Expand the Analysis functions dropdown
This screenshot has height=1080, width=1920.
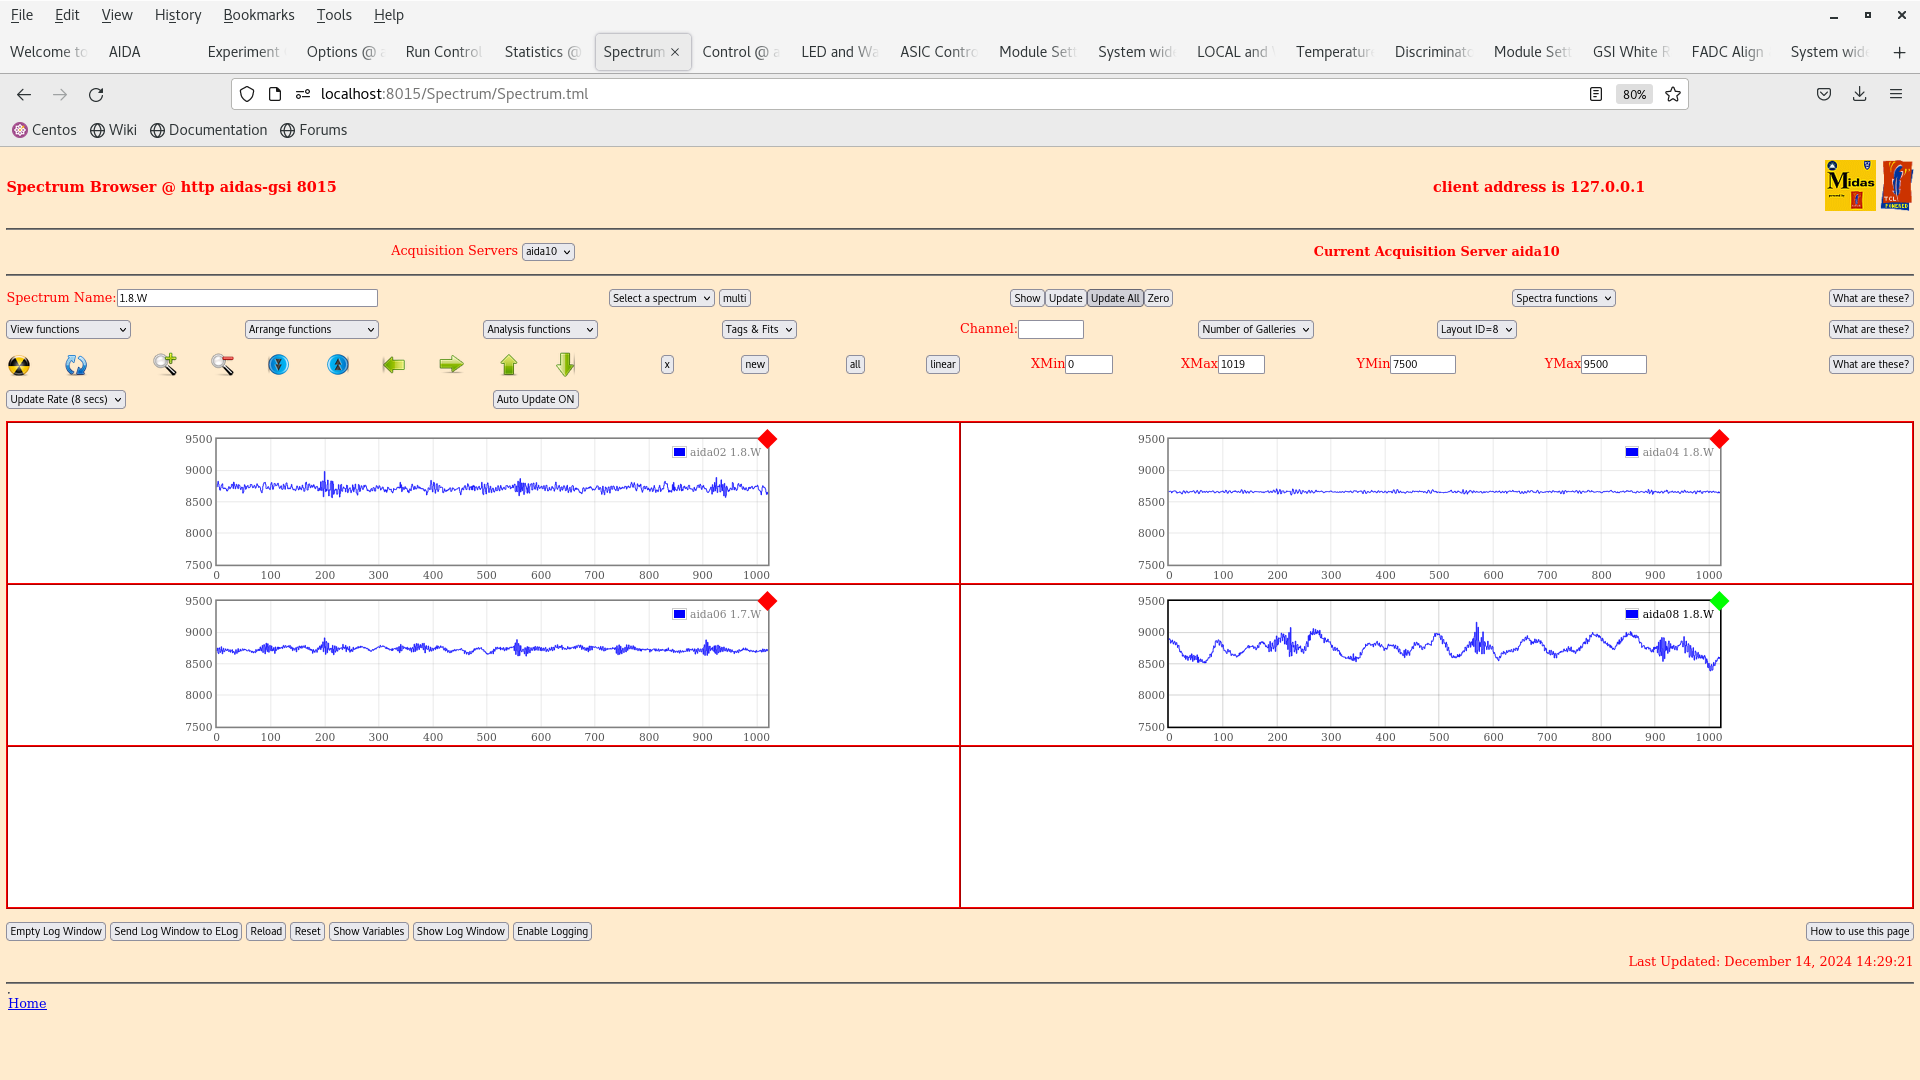point(540,329)
